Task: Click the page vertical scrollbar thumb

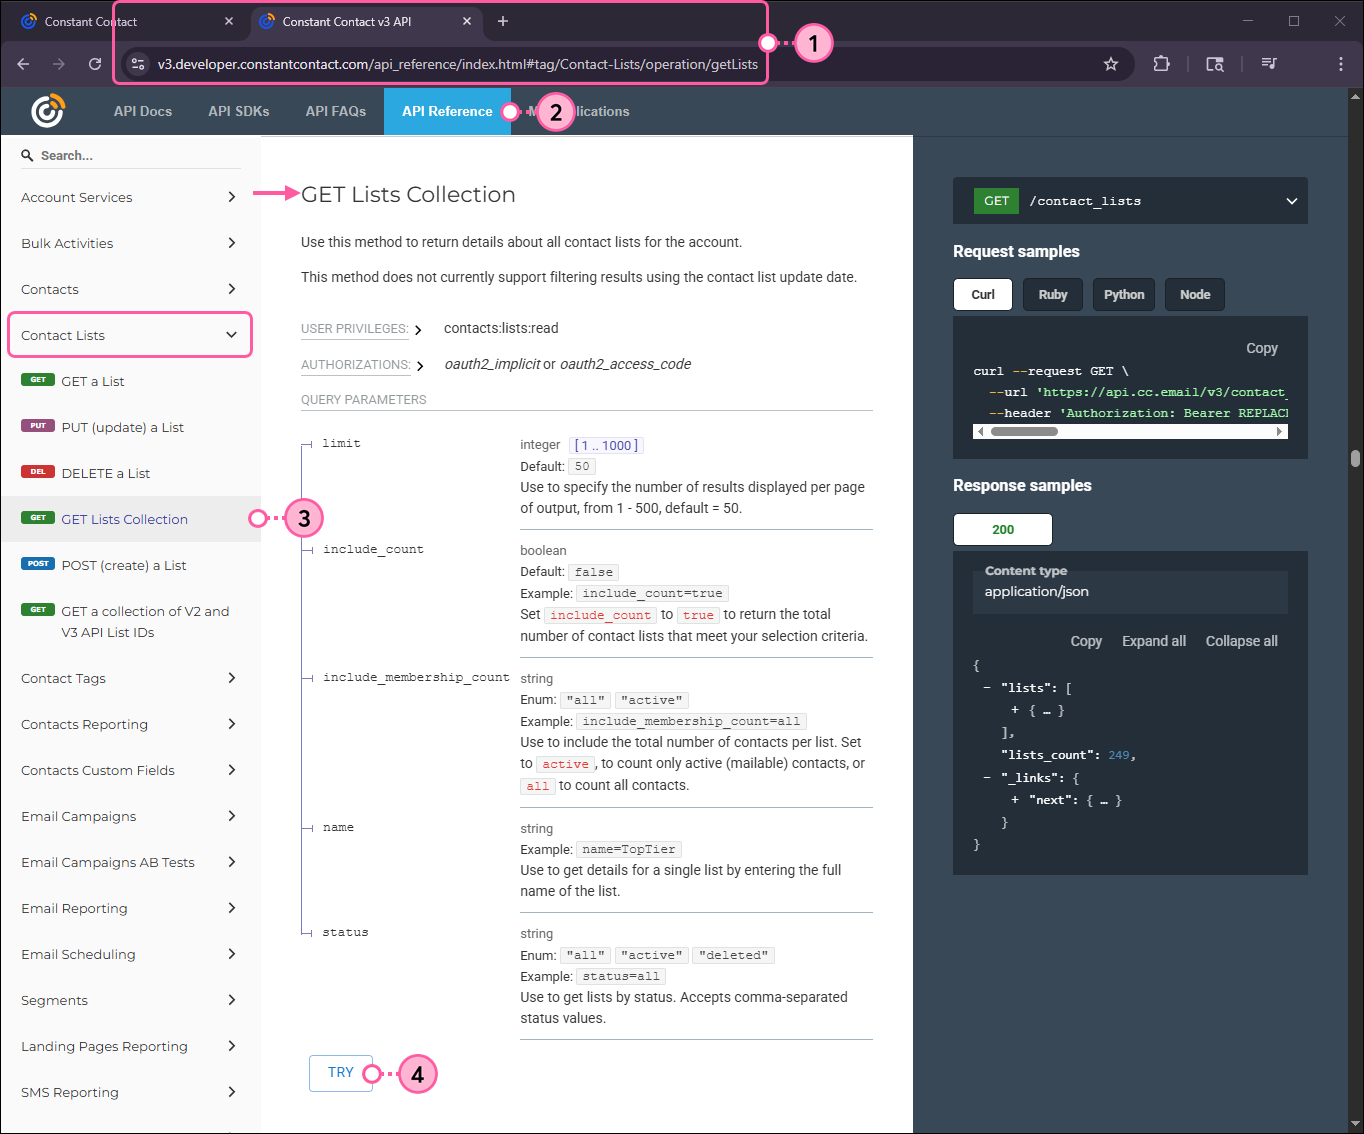Action: tap(1355, 458)
